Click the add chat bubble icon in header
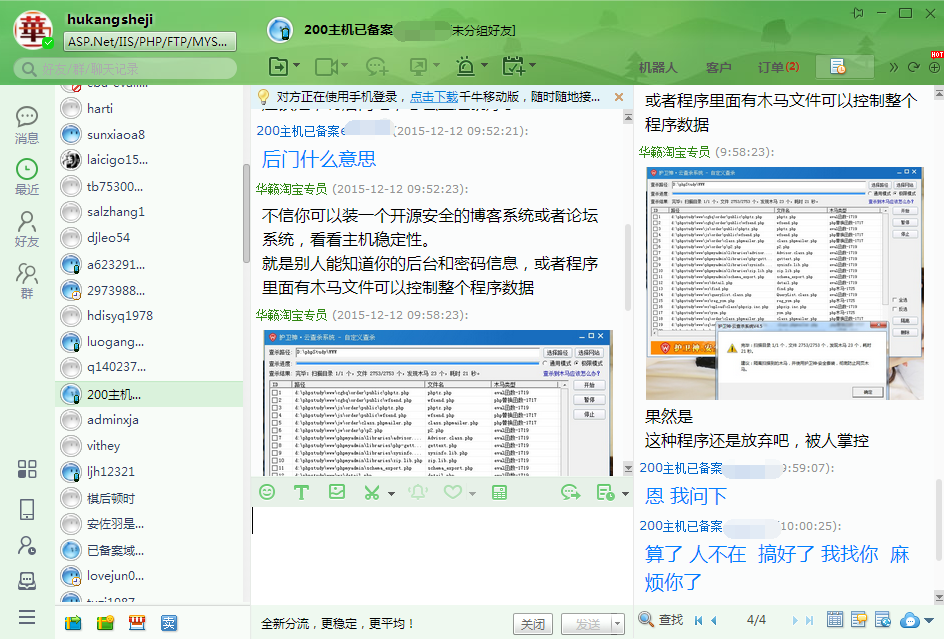The height and width of the screenshot is (639, 944). 377,66
